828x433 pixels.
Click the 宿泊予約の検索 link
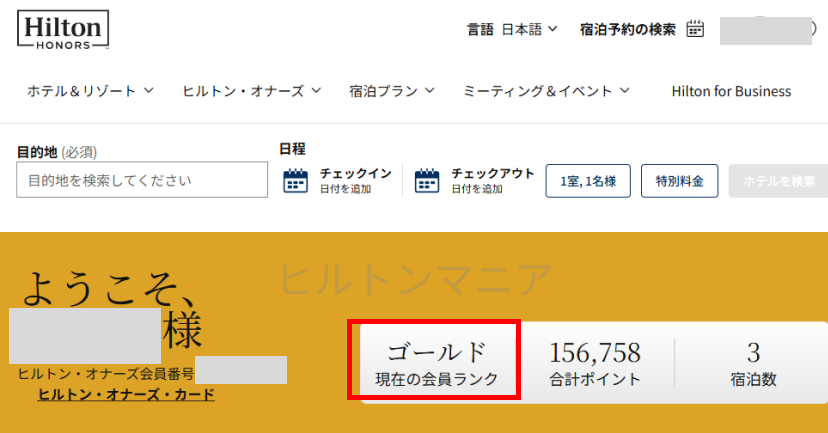[x=628, y=29]
